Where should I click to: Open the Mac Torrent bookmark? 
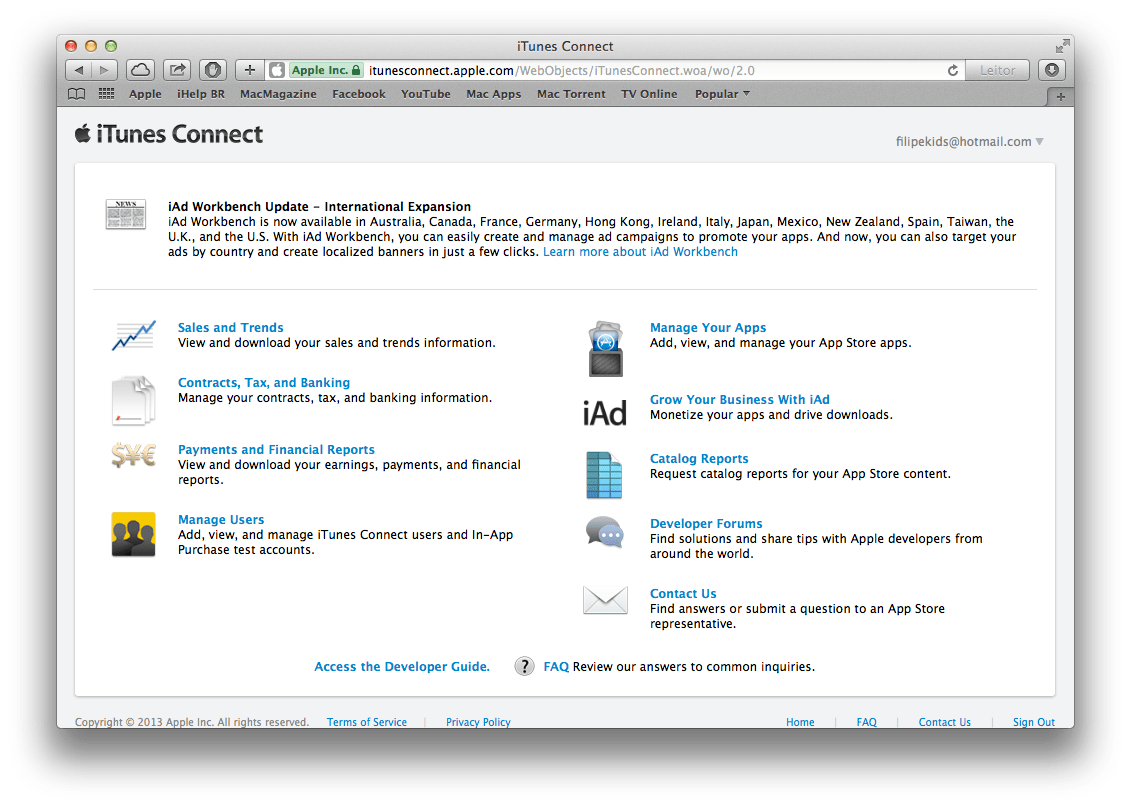(x=571, y=94)
